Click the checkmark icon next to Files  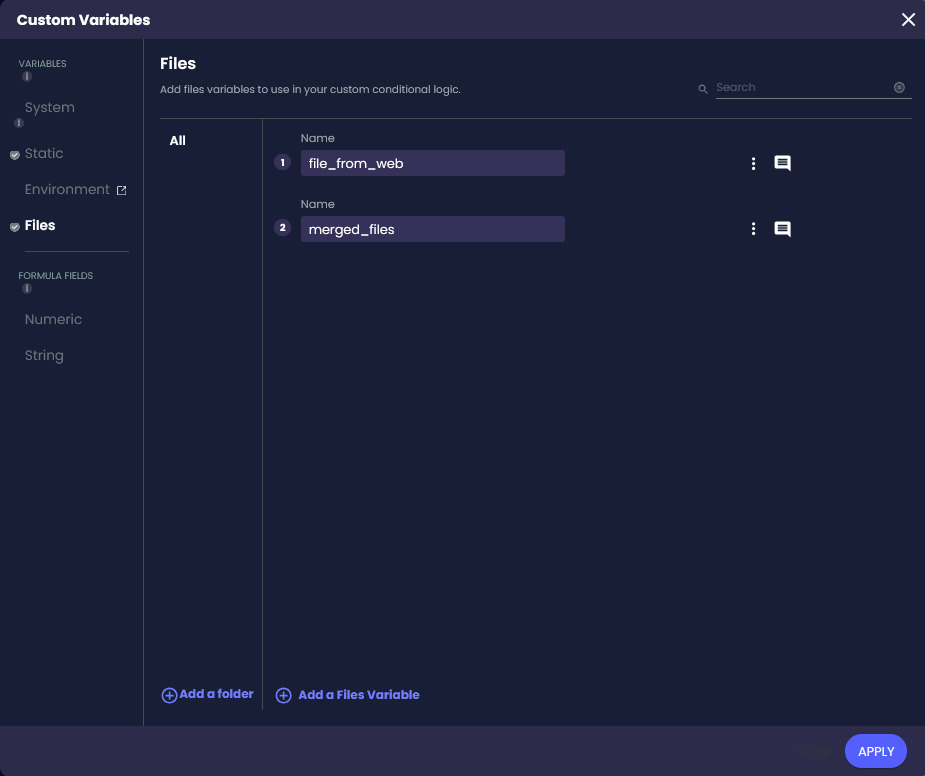[15, 227]
